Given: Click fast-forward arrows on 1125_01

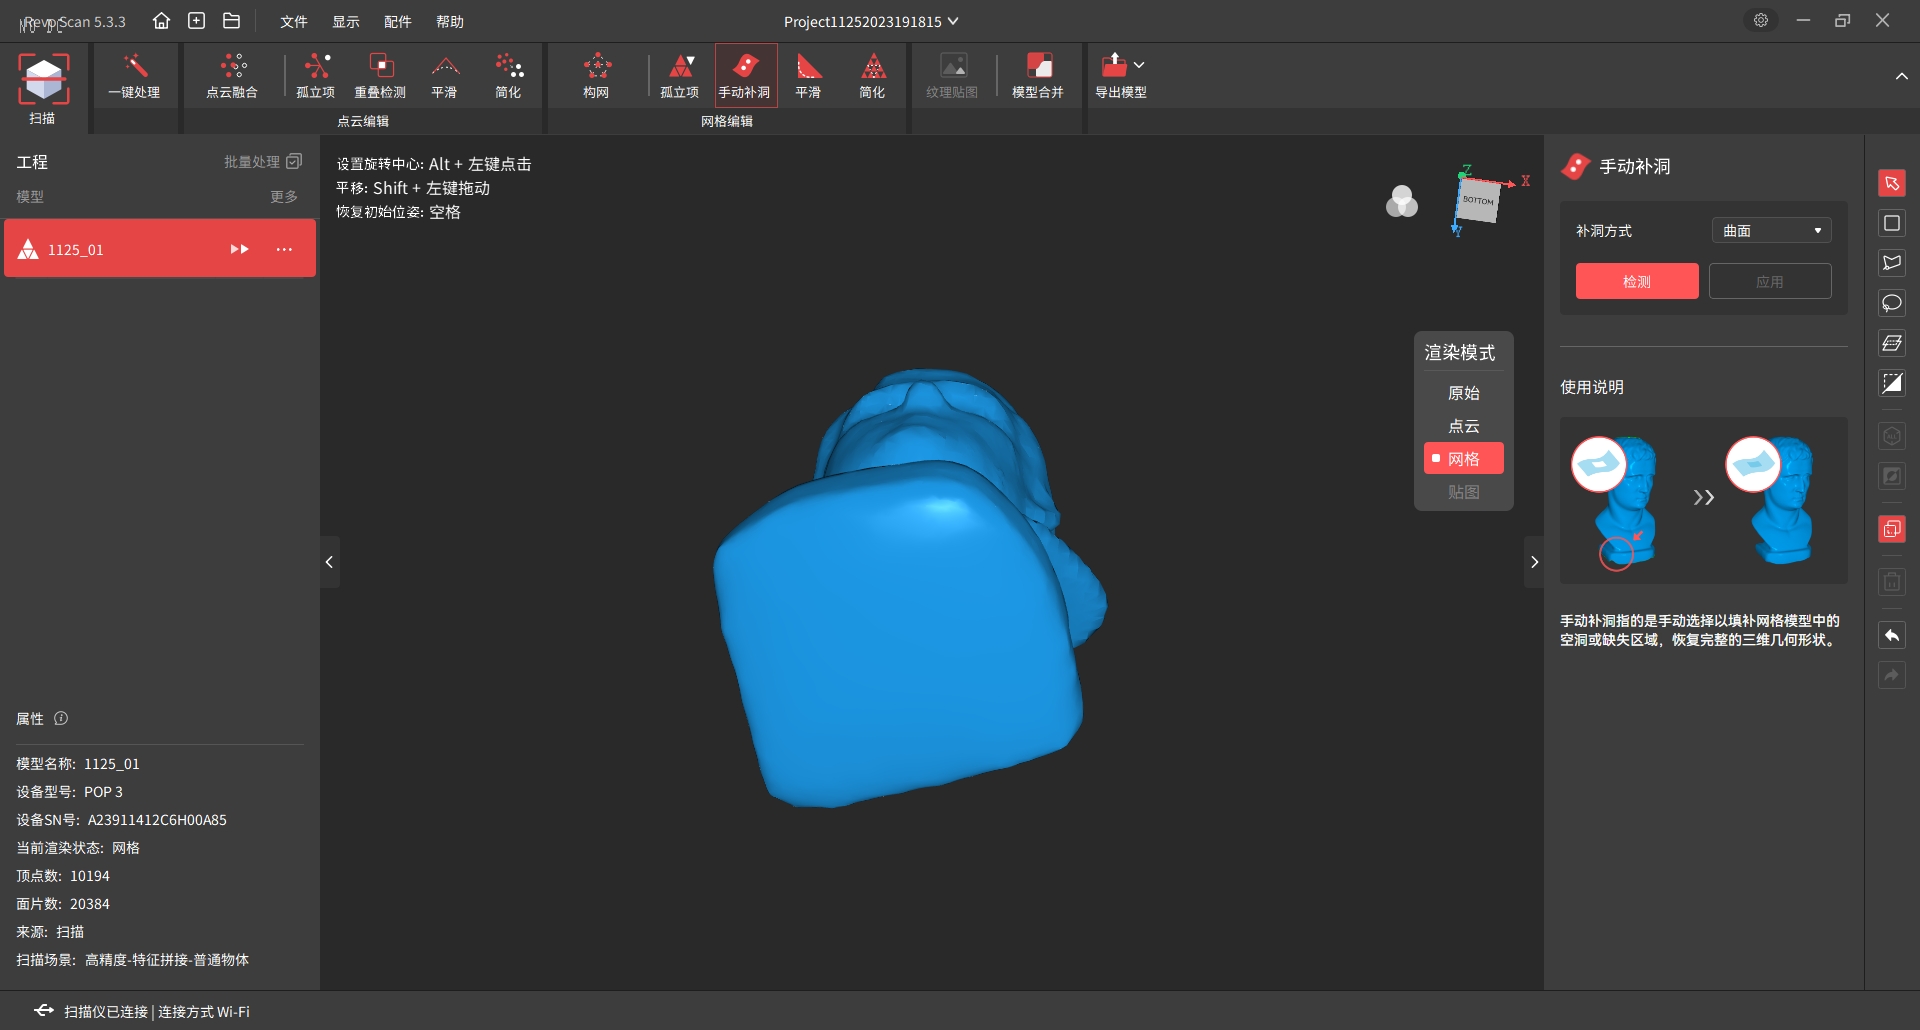Looking at the screenshot, I should (240, 249).
